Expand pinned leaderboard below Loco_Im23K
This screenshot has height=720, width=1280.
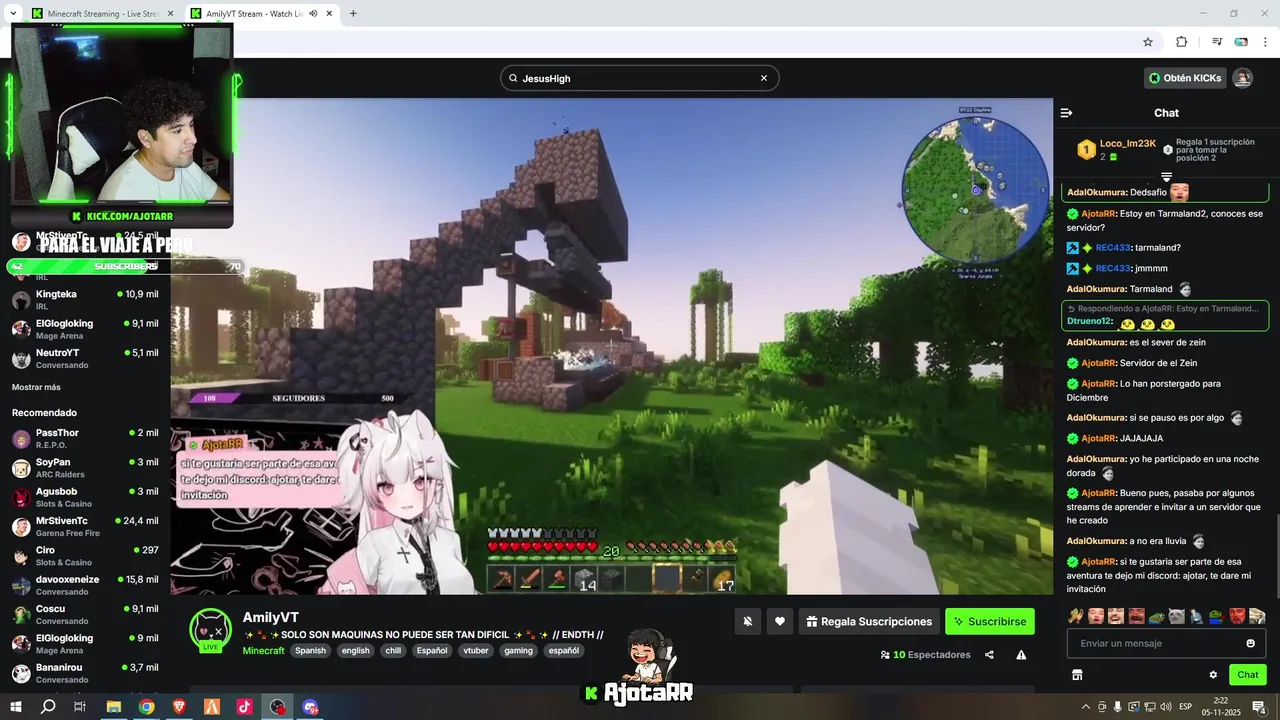point(1166,177)
